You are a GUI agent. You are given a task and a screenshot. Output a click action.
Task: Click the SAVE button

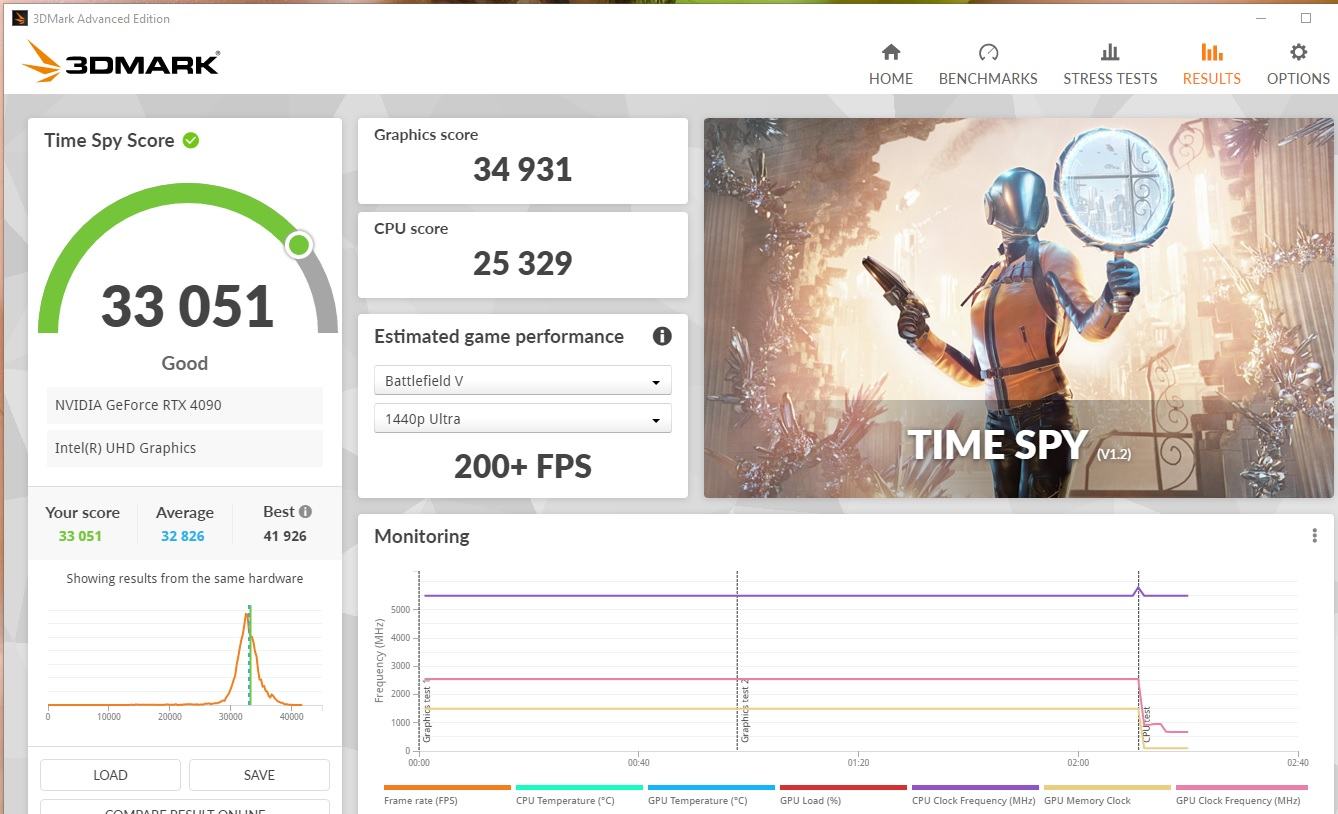259,775
